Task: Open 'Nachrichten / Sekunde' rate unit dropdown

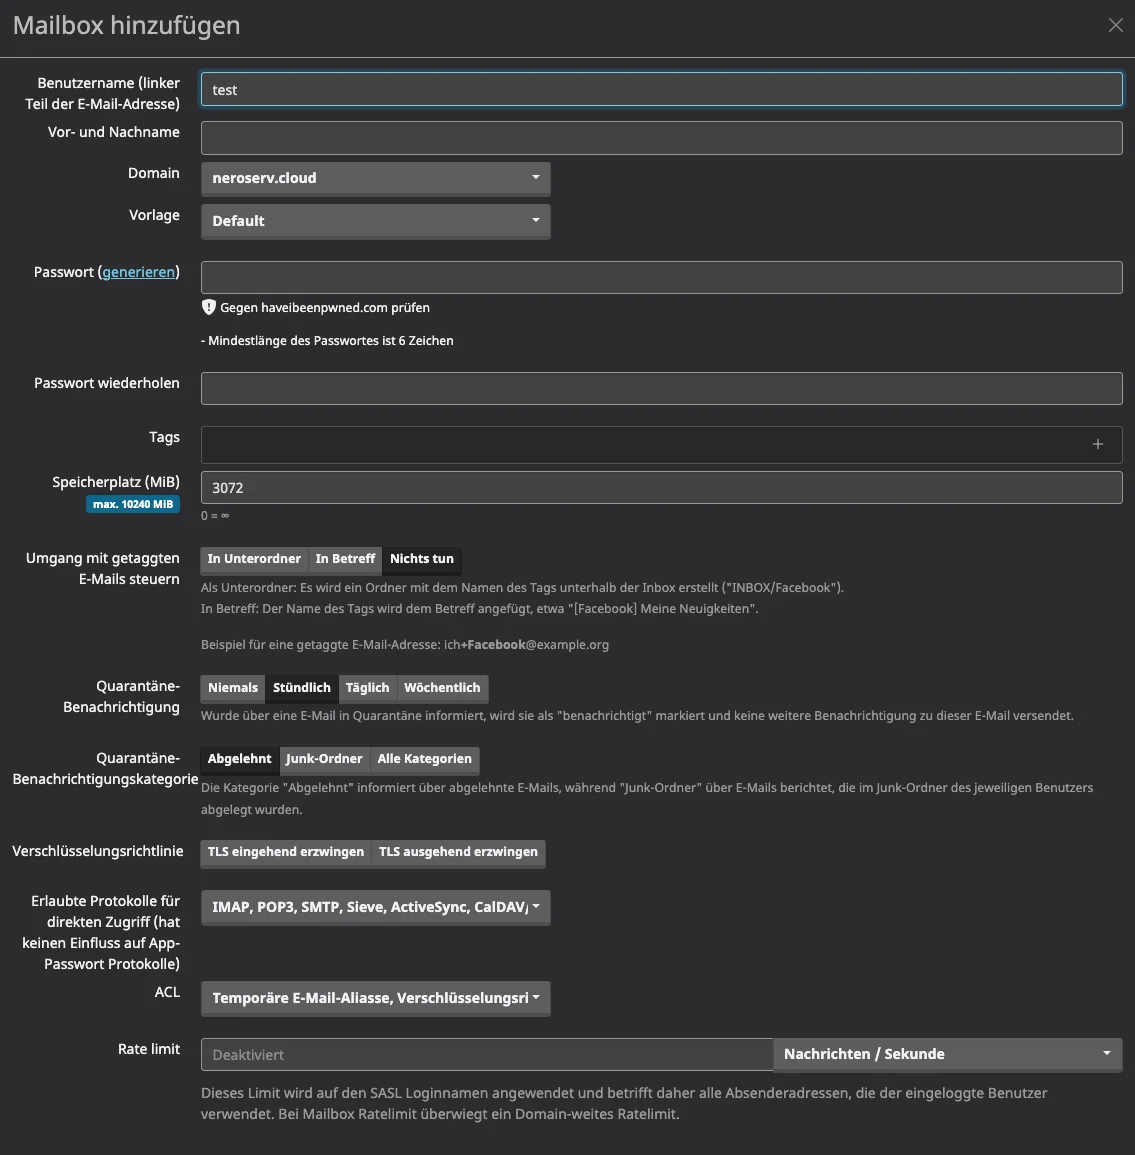Action: pos(948,1055)
